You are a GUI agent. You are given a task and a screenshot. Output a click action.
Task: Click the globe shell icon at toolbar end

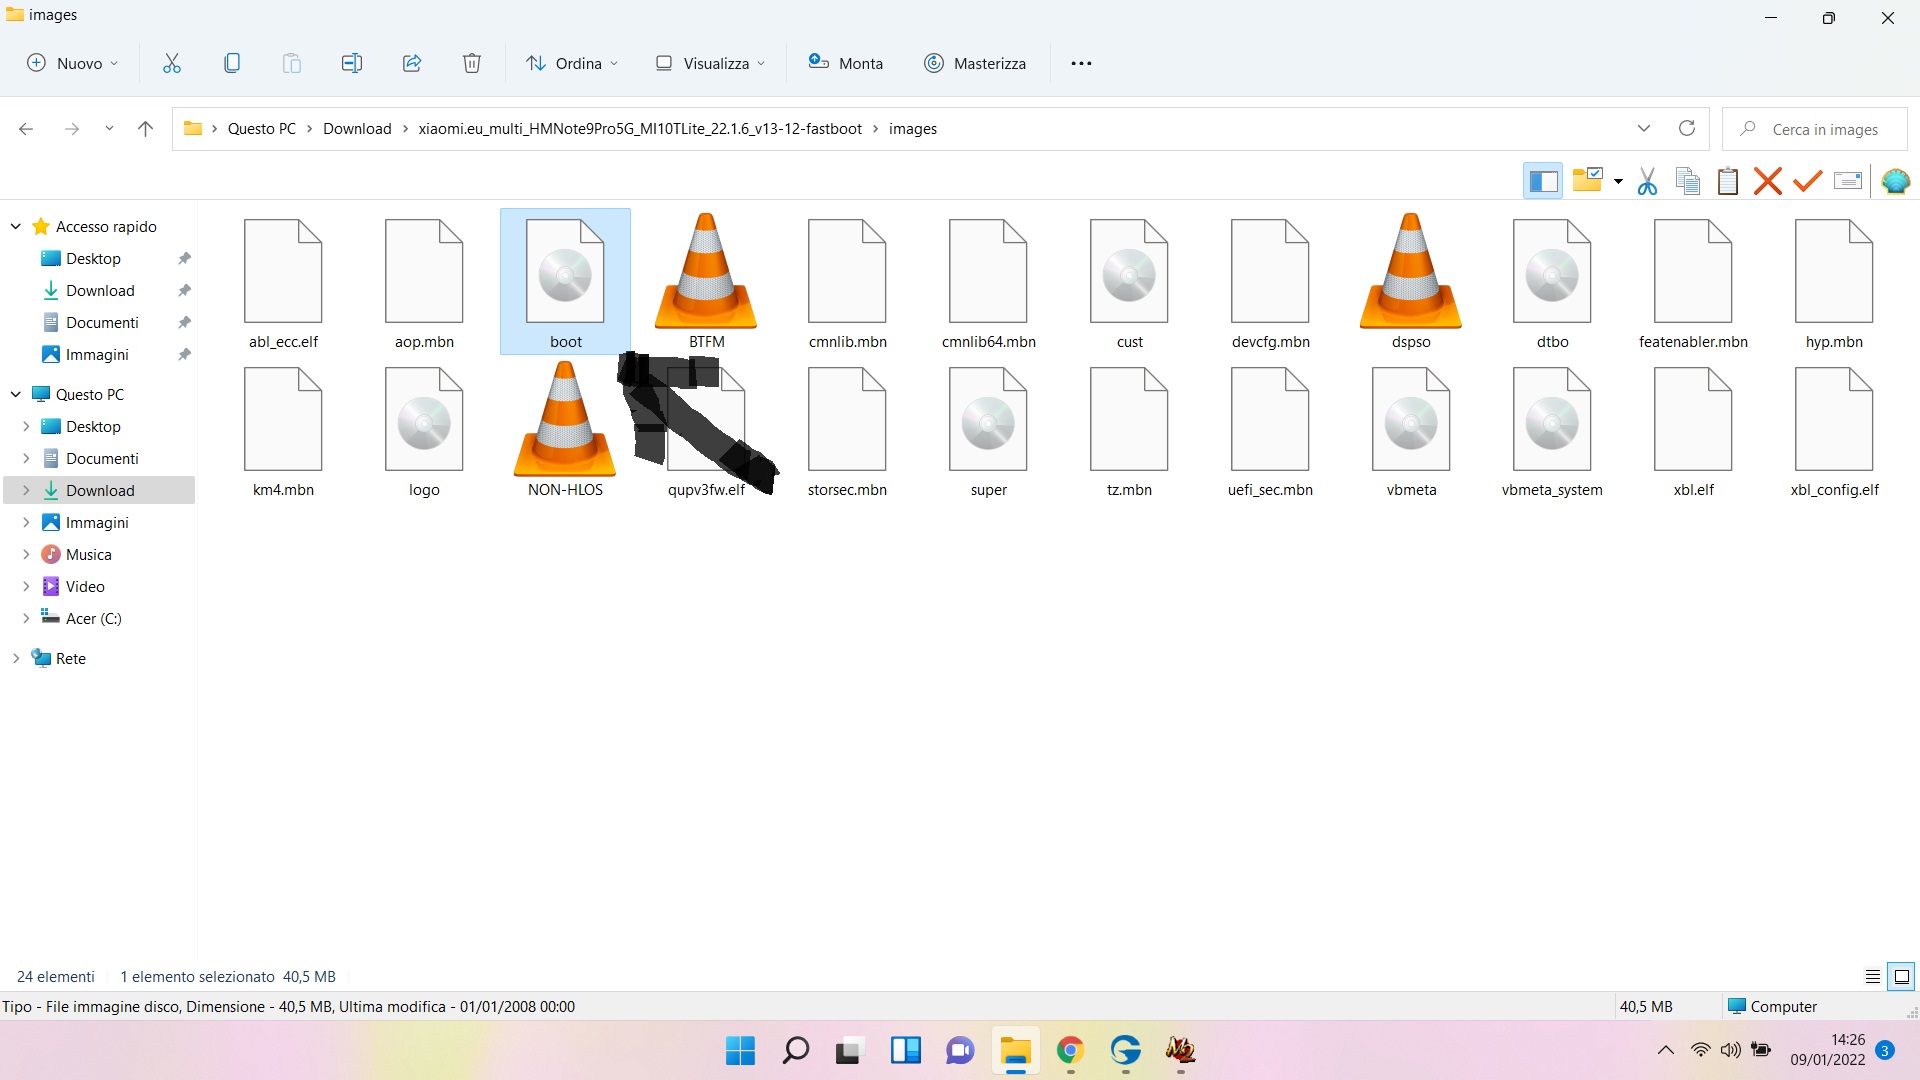(1895, 181)
